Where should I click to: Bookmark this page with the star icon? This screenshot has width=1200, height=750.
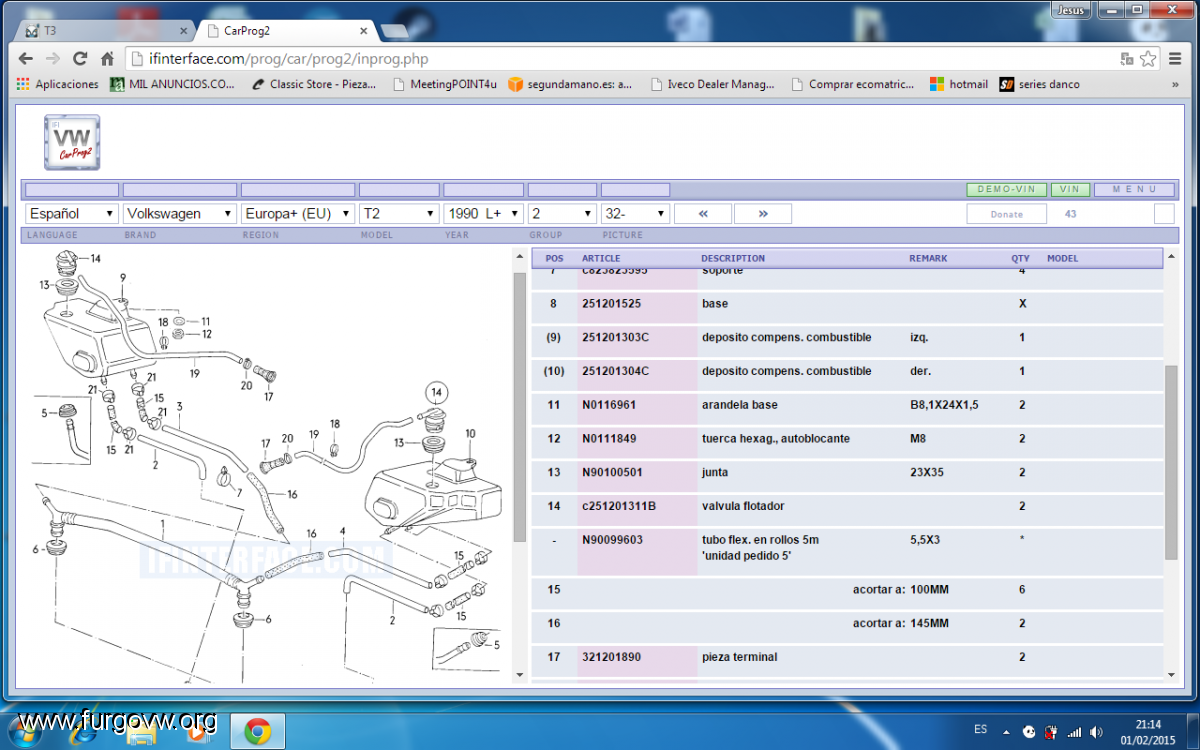[1148, 59]
